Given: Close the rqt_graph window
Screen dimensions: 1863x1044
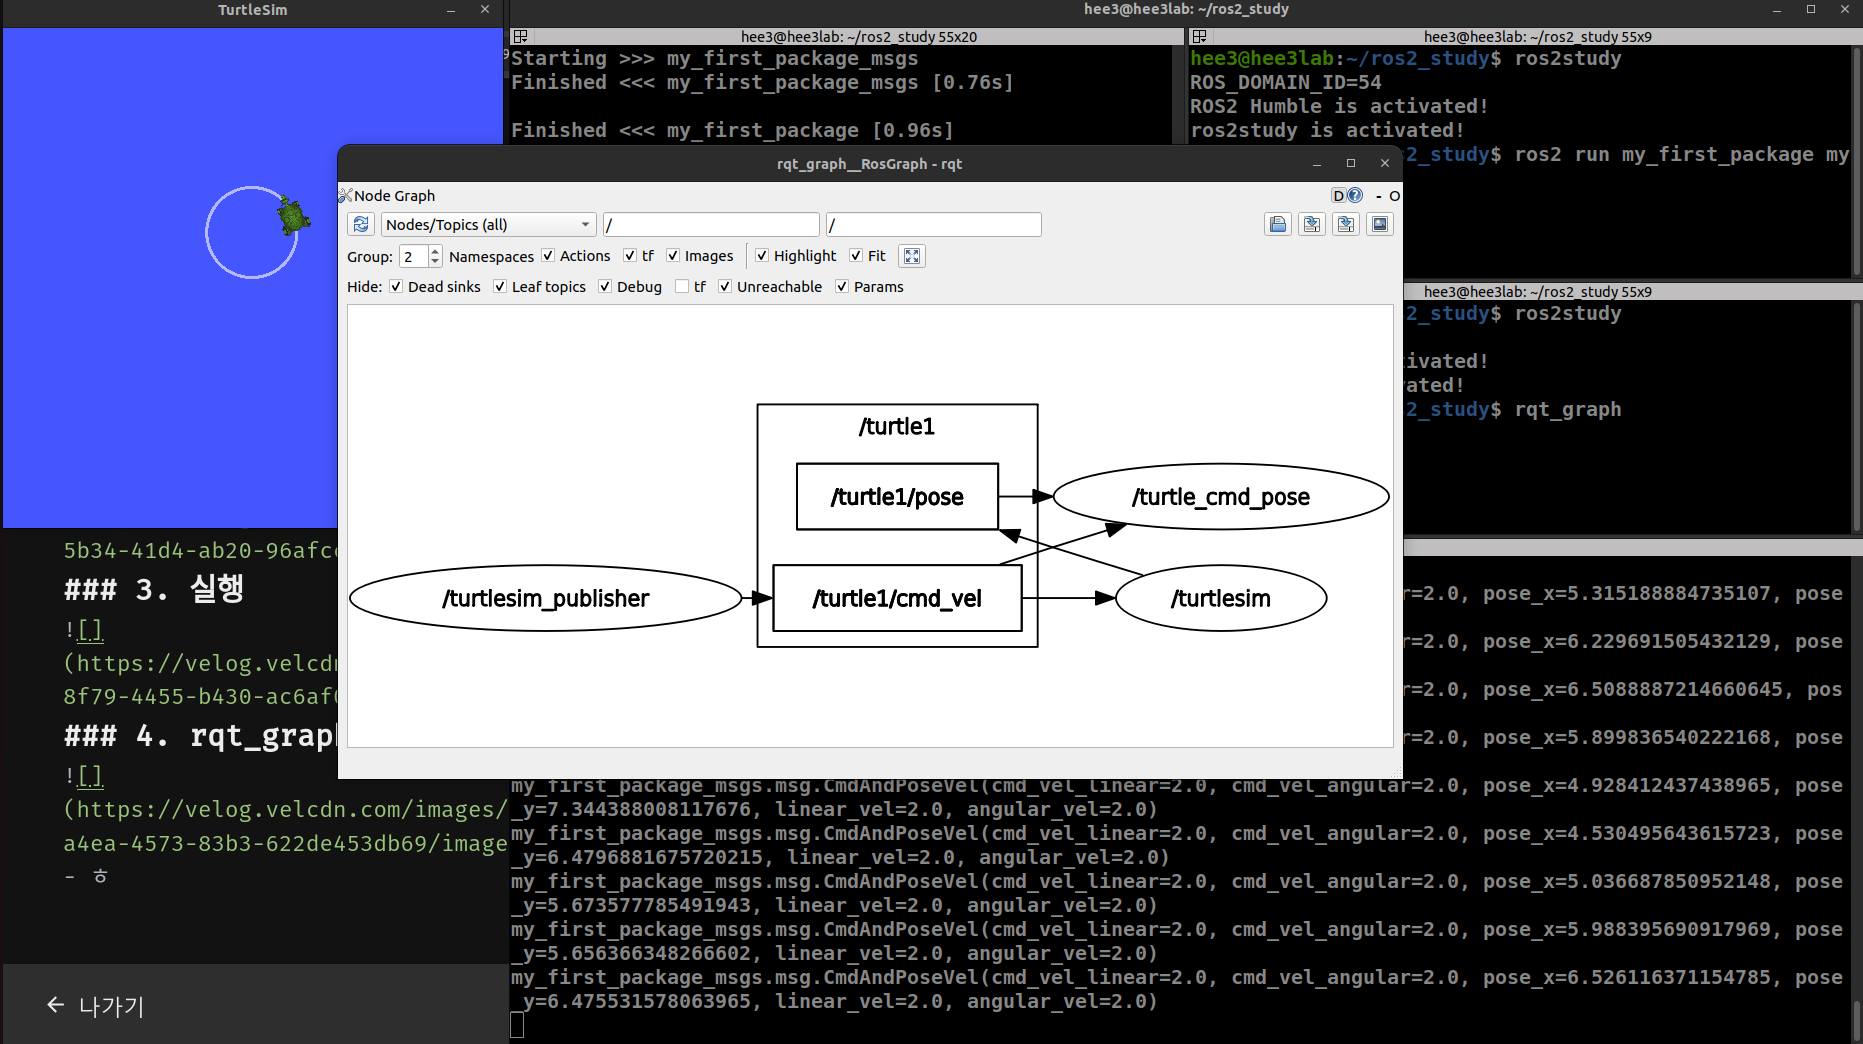Looking at the screenshot, I should pos(1385,164).
